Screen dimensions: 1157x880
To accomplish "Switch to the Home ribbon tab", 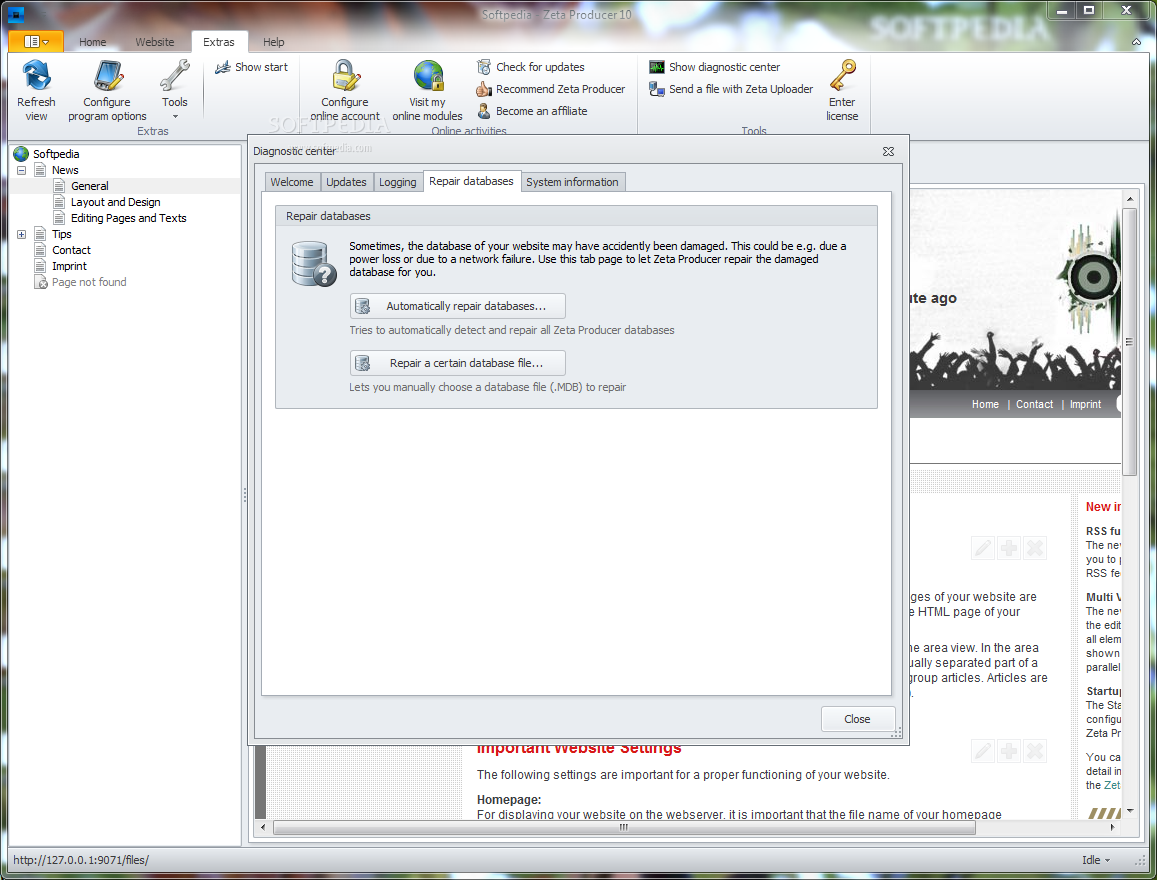I will coord(92,42).
